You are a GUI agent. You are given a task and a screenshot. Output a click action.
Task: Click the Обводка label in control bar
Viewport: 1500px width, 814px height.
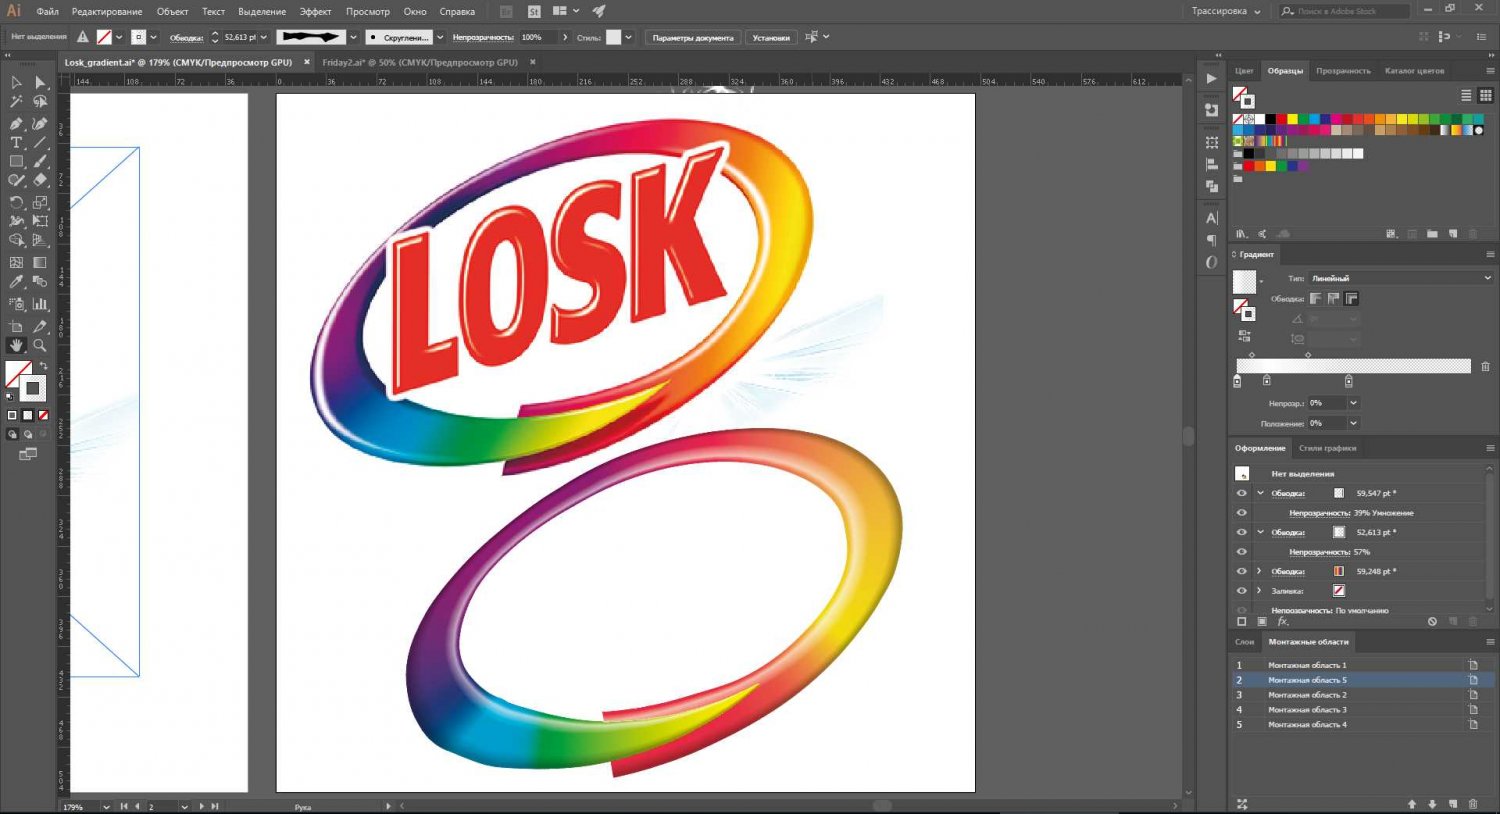(x=186, y=38)
